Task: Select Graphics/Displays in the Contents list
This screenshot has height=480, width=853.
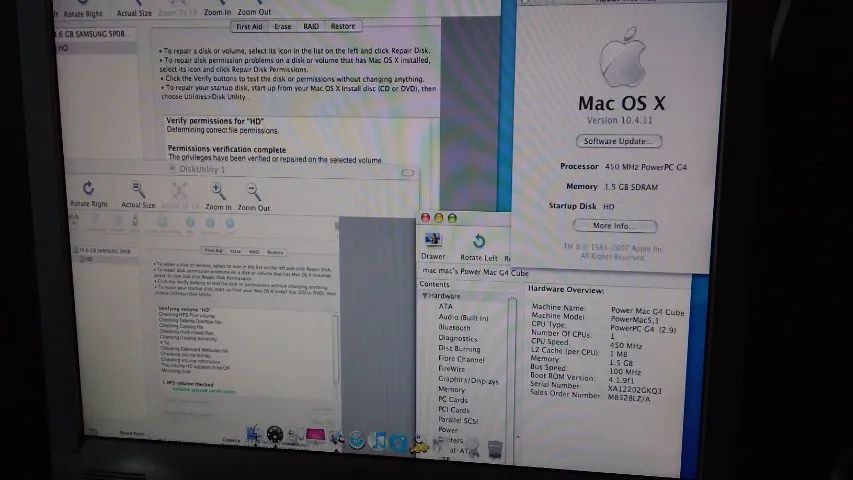Action: point(468,380)
